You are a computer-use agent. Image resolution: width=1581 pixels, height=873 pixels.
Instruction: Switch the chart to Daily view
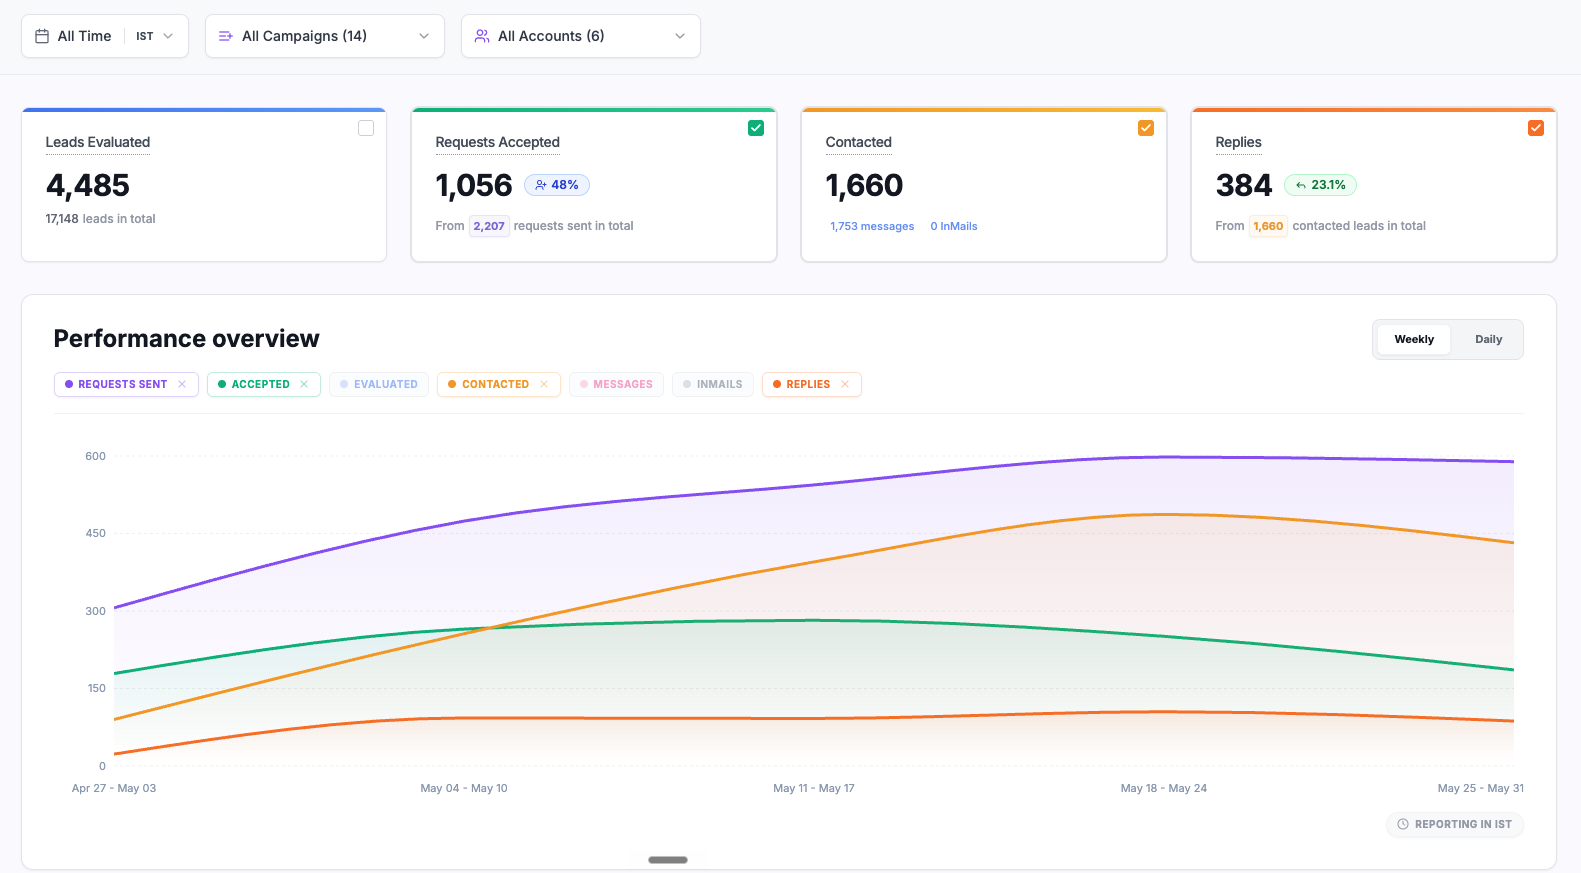1488,339
